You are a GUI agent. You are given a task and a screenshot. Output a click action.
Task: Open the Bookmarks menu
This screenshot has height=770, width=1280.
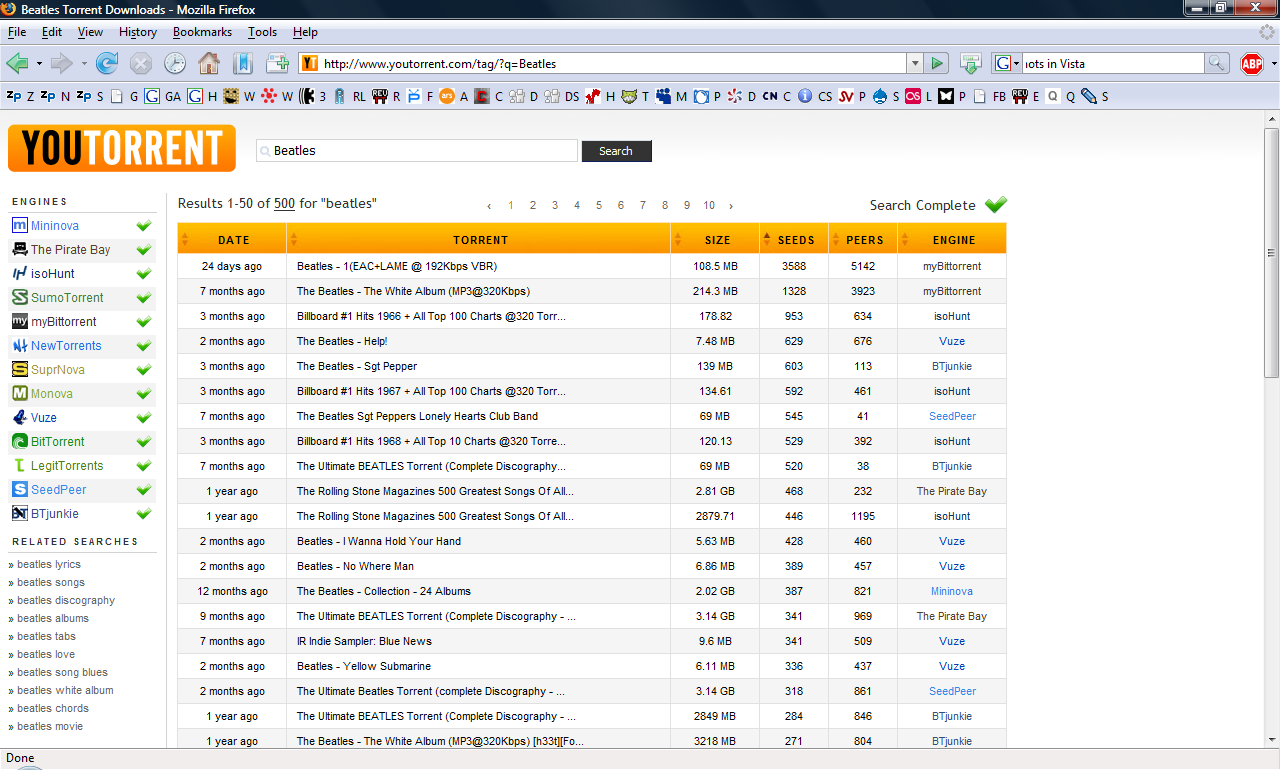click(202, 32)
